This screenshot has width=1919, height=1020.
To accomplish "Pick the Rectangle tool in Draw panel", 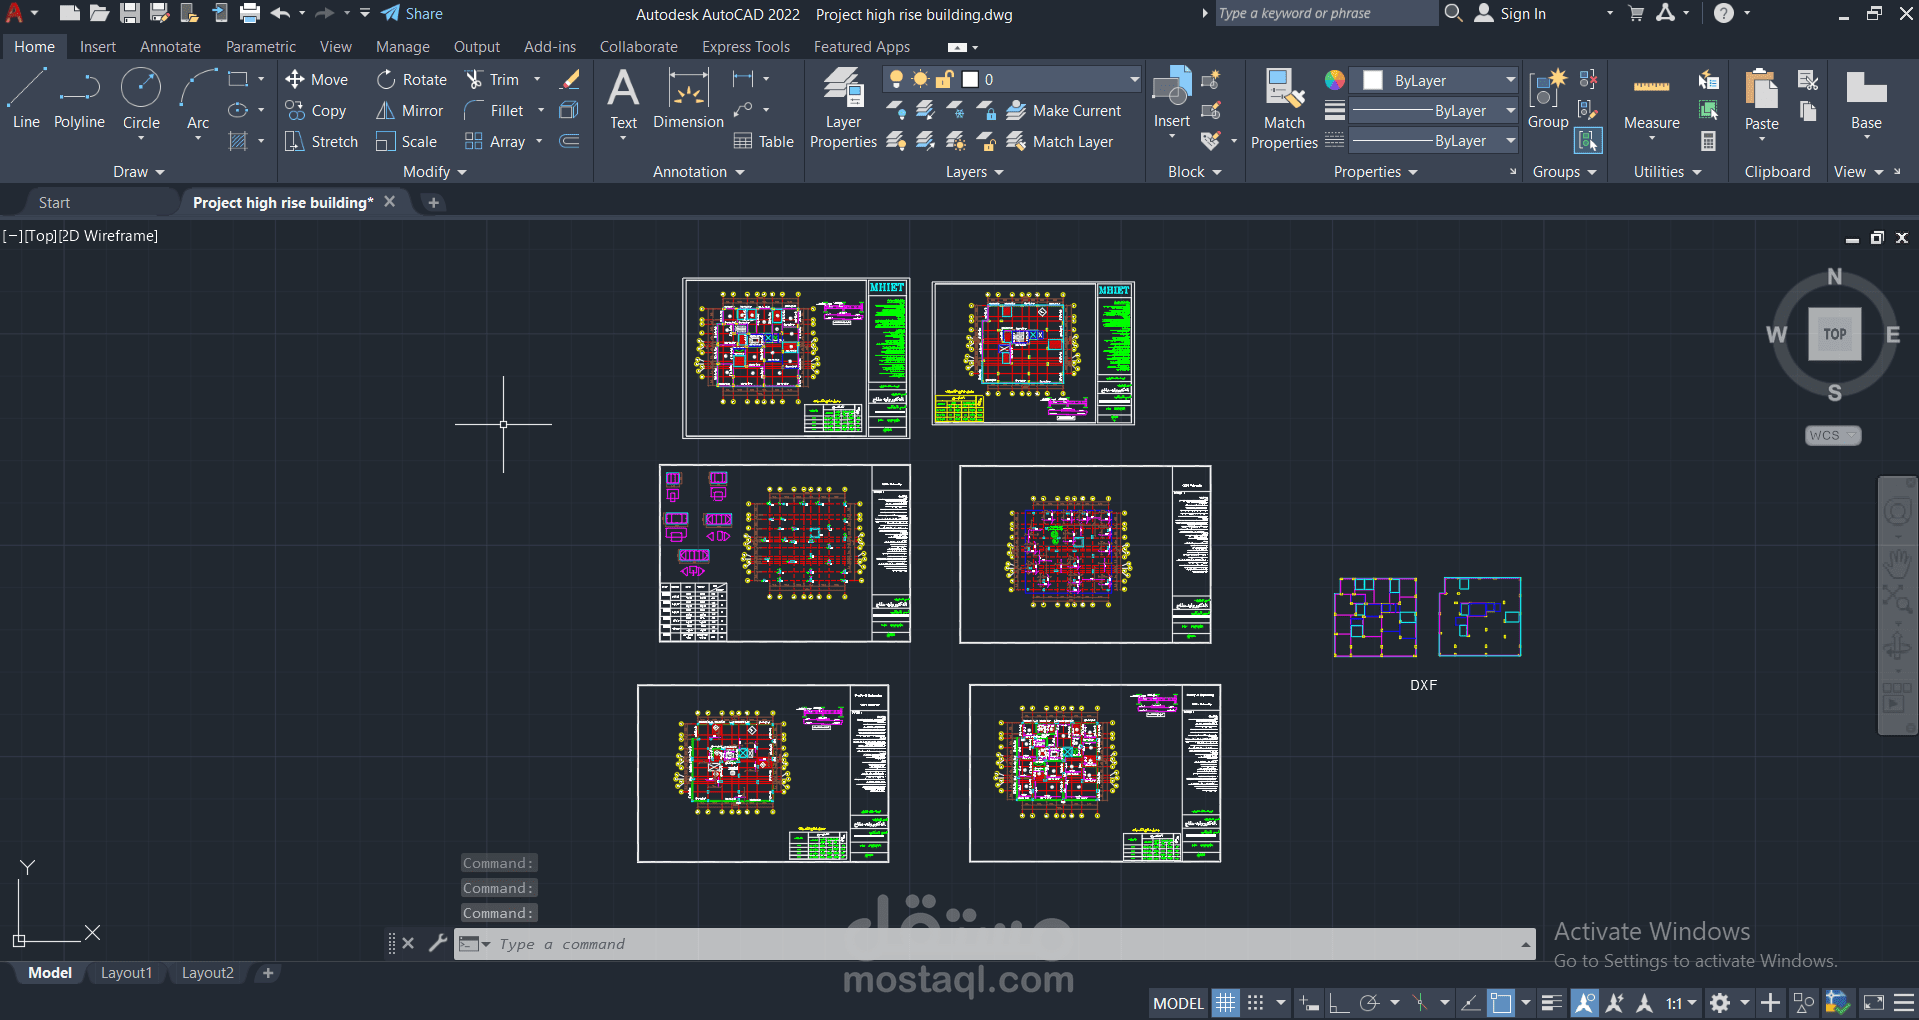I will pos(238,79).
